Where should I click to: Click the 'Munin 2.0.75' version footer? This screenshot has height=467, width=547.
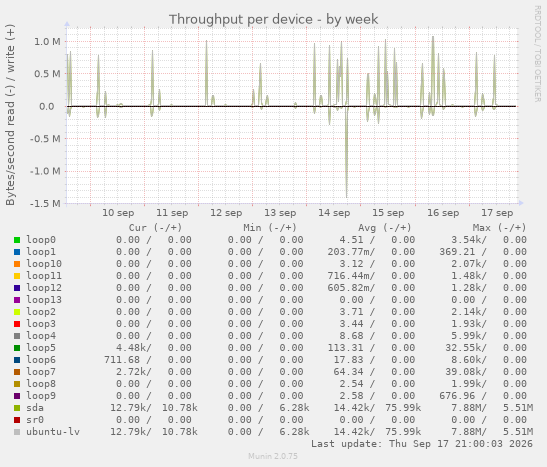point(273,456)
